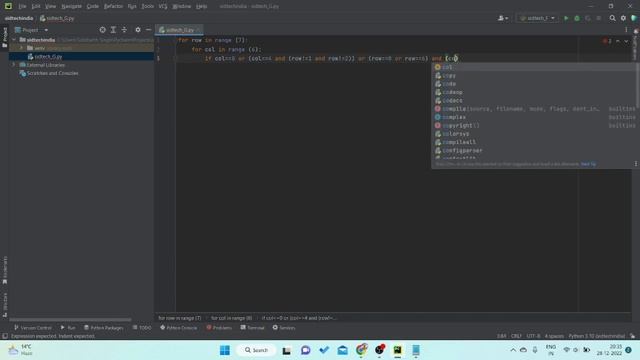
Task: Open the UTF-8 encoding selector
Action: [533, 336]
